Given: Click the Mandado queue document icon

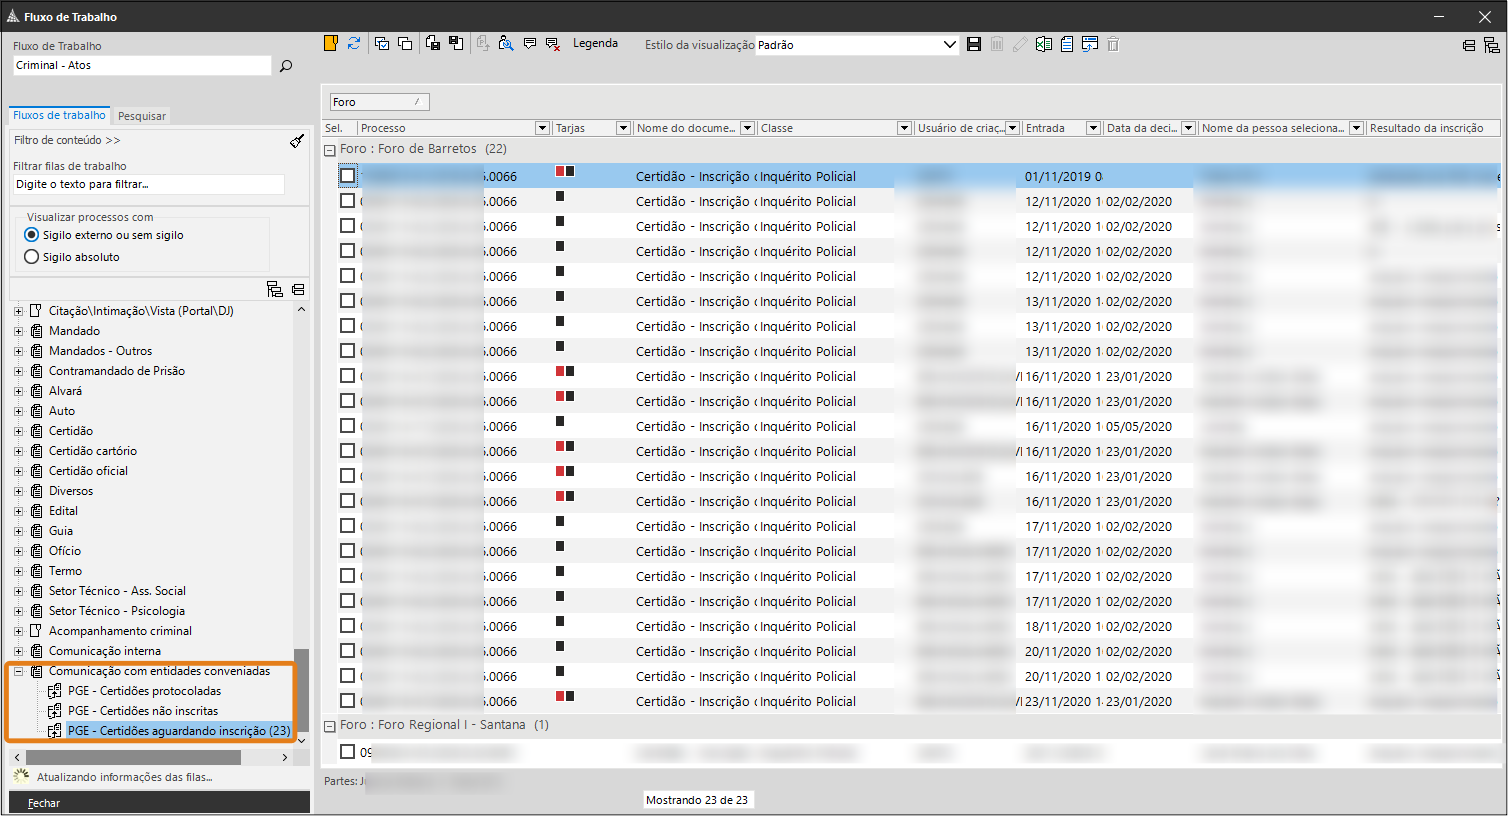Looking at the screenshot, I should point(36,331).
